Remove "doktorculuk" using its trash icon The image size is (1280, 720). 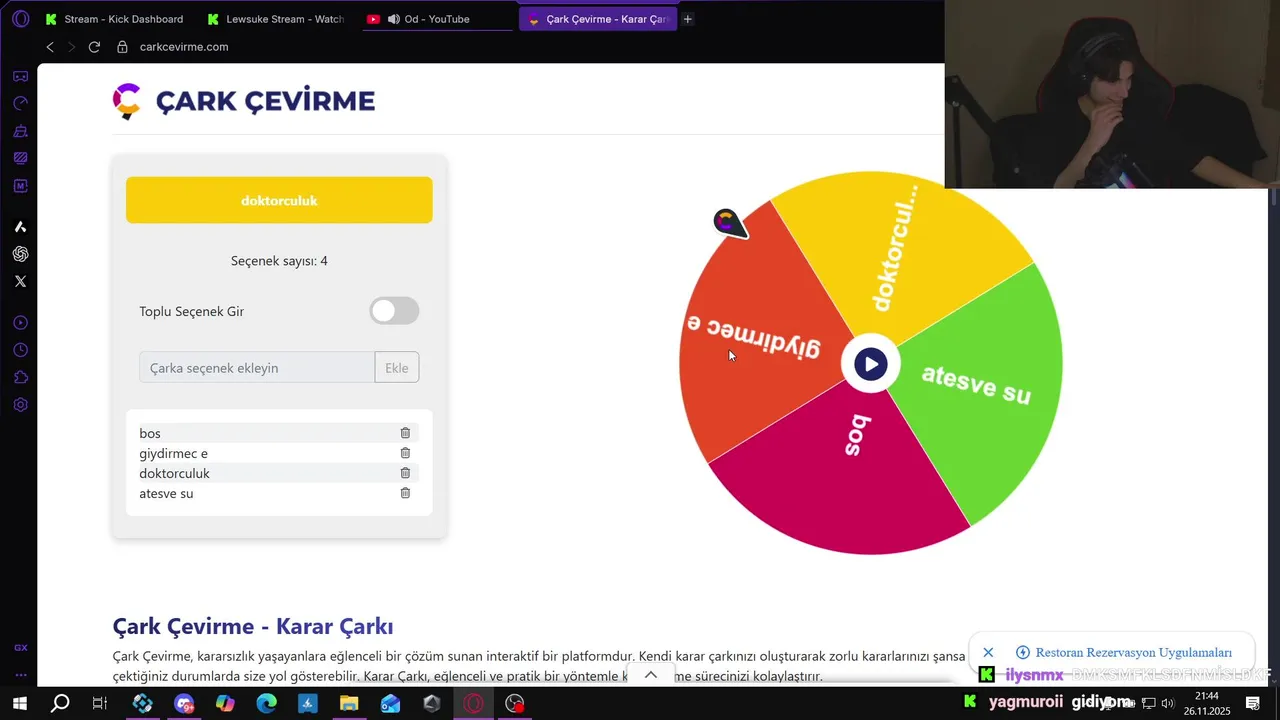[405, 473]
